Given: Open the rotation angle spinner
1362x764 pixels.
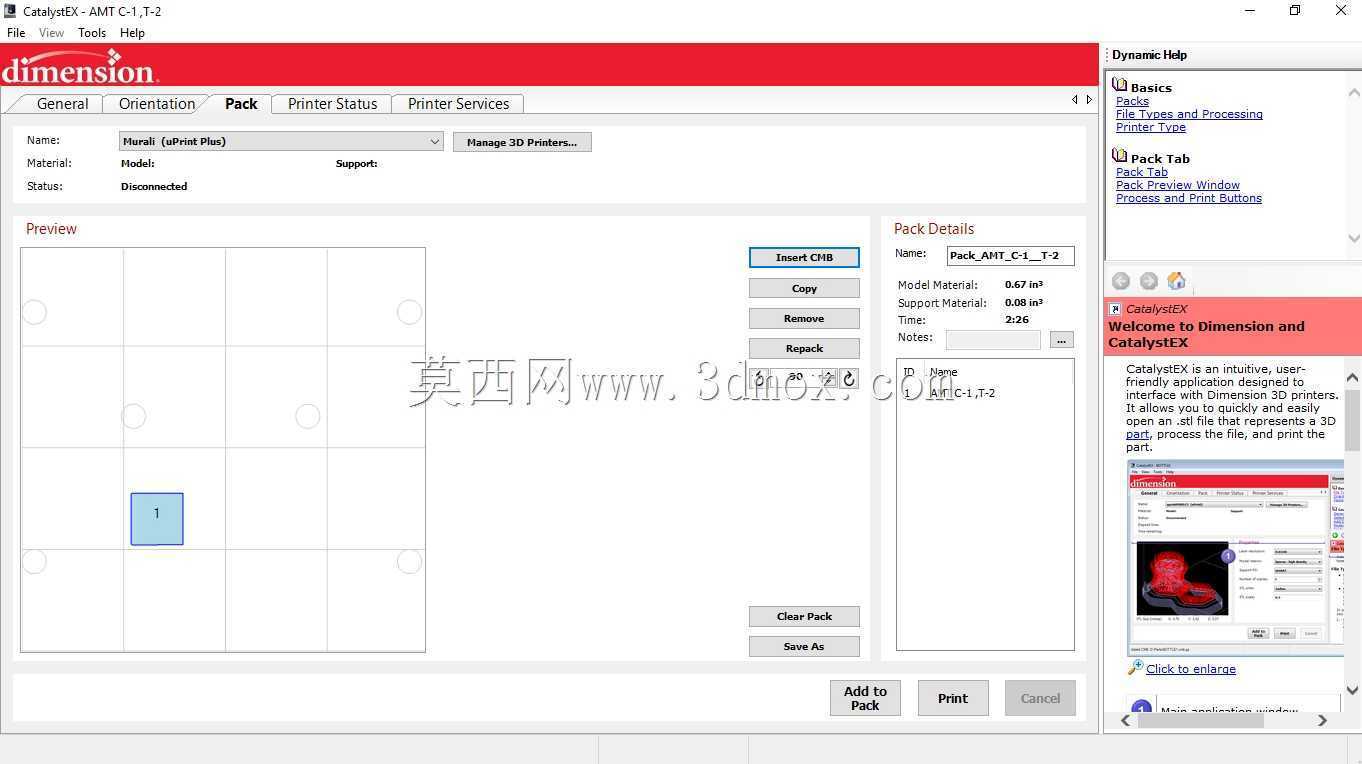Looking at the screenshot, I should coord(828,378).
